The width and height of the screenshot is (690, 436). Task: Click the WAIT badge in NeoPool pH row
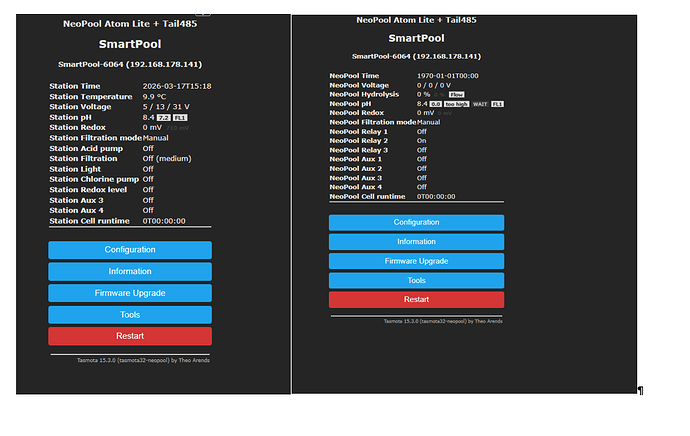click(x=480, y=104)
